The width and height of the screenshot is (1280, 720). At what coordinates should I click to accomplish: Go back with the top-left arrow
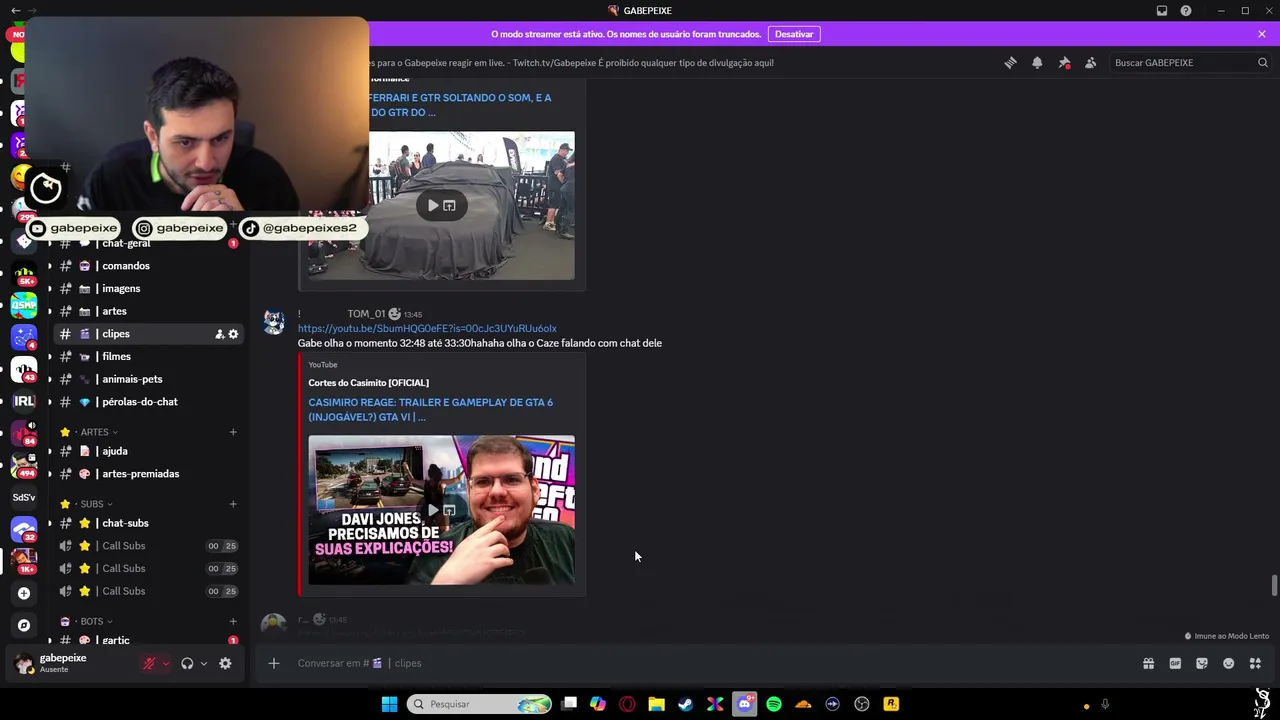tap(15, 10)
